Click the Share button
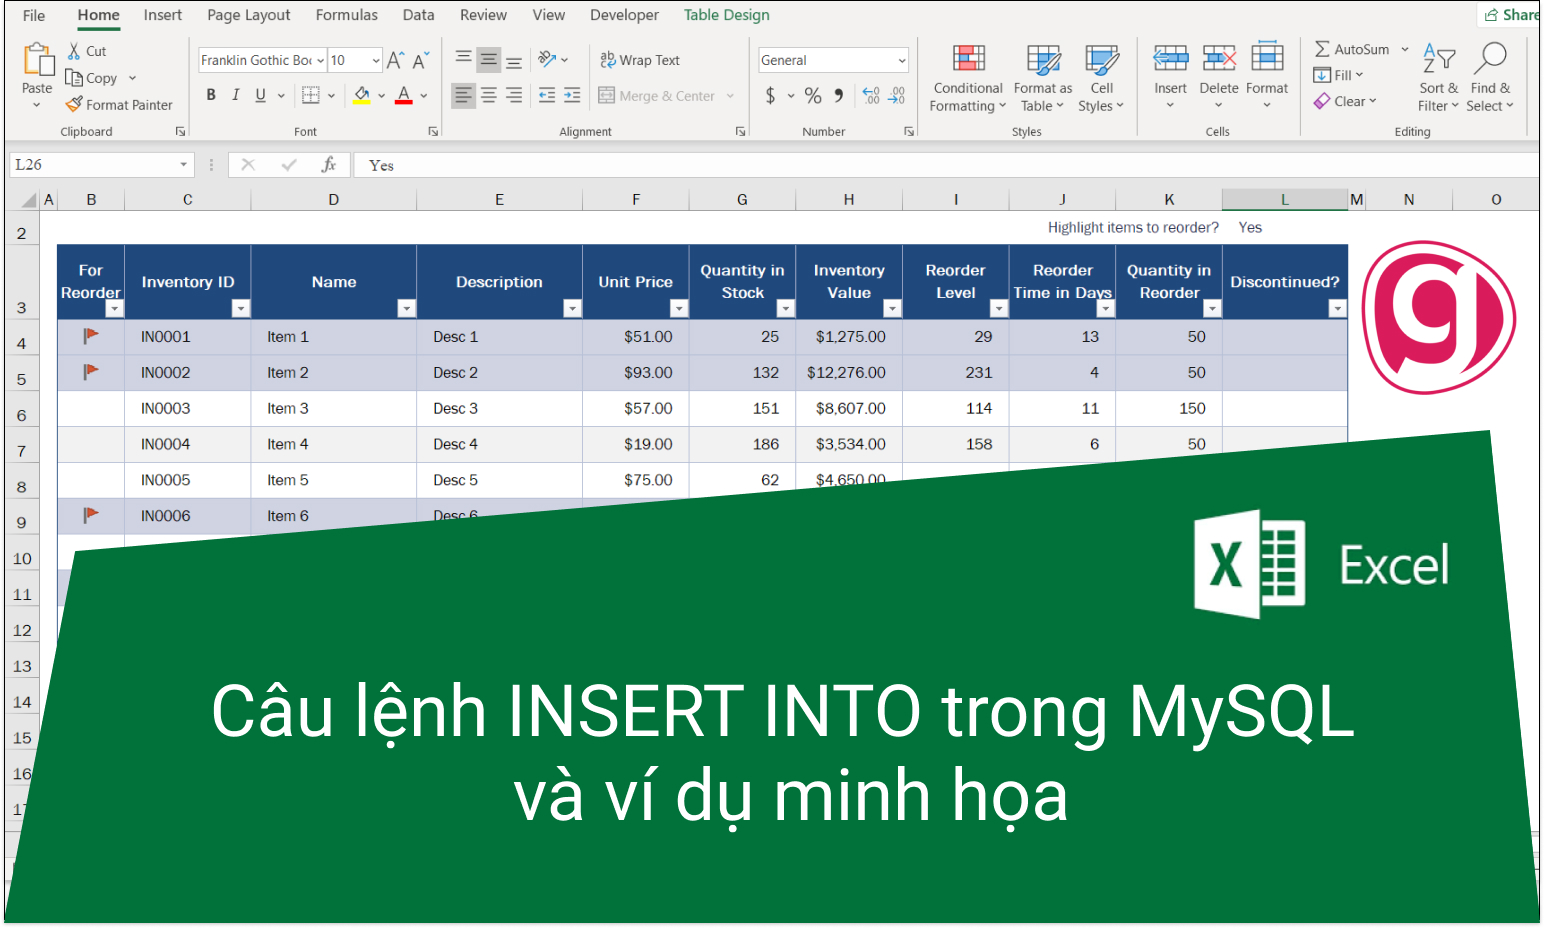 (1511, 14)
